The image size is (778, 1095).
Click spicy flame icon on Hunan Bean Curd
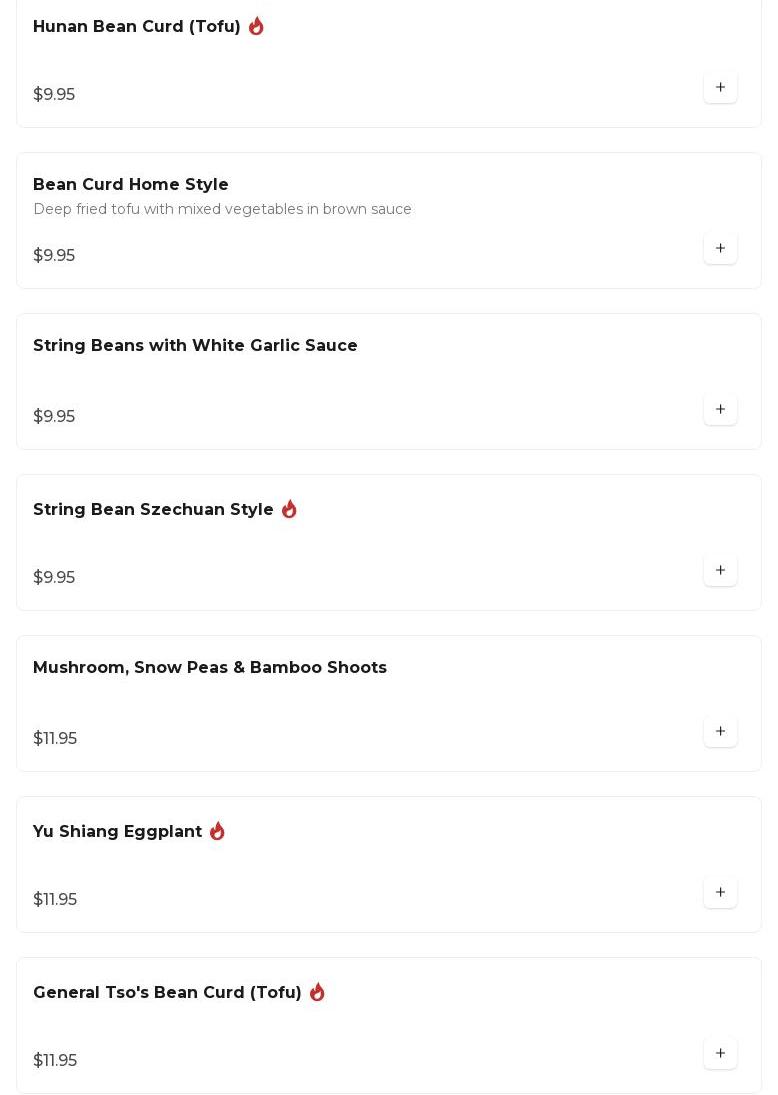[256, 26]
